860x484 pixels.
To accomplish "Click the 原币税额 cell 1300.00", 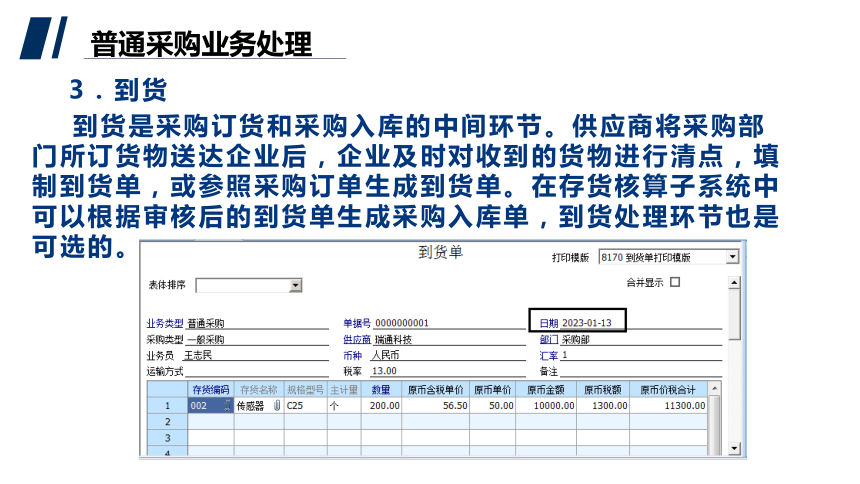I will pyautogui.click(x=602, y=406).
